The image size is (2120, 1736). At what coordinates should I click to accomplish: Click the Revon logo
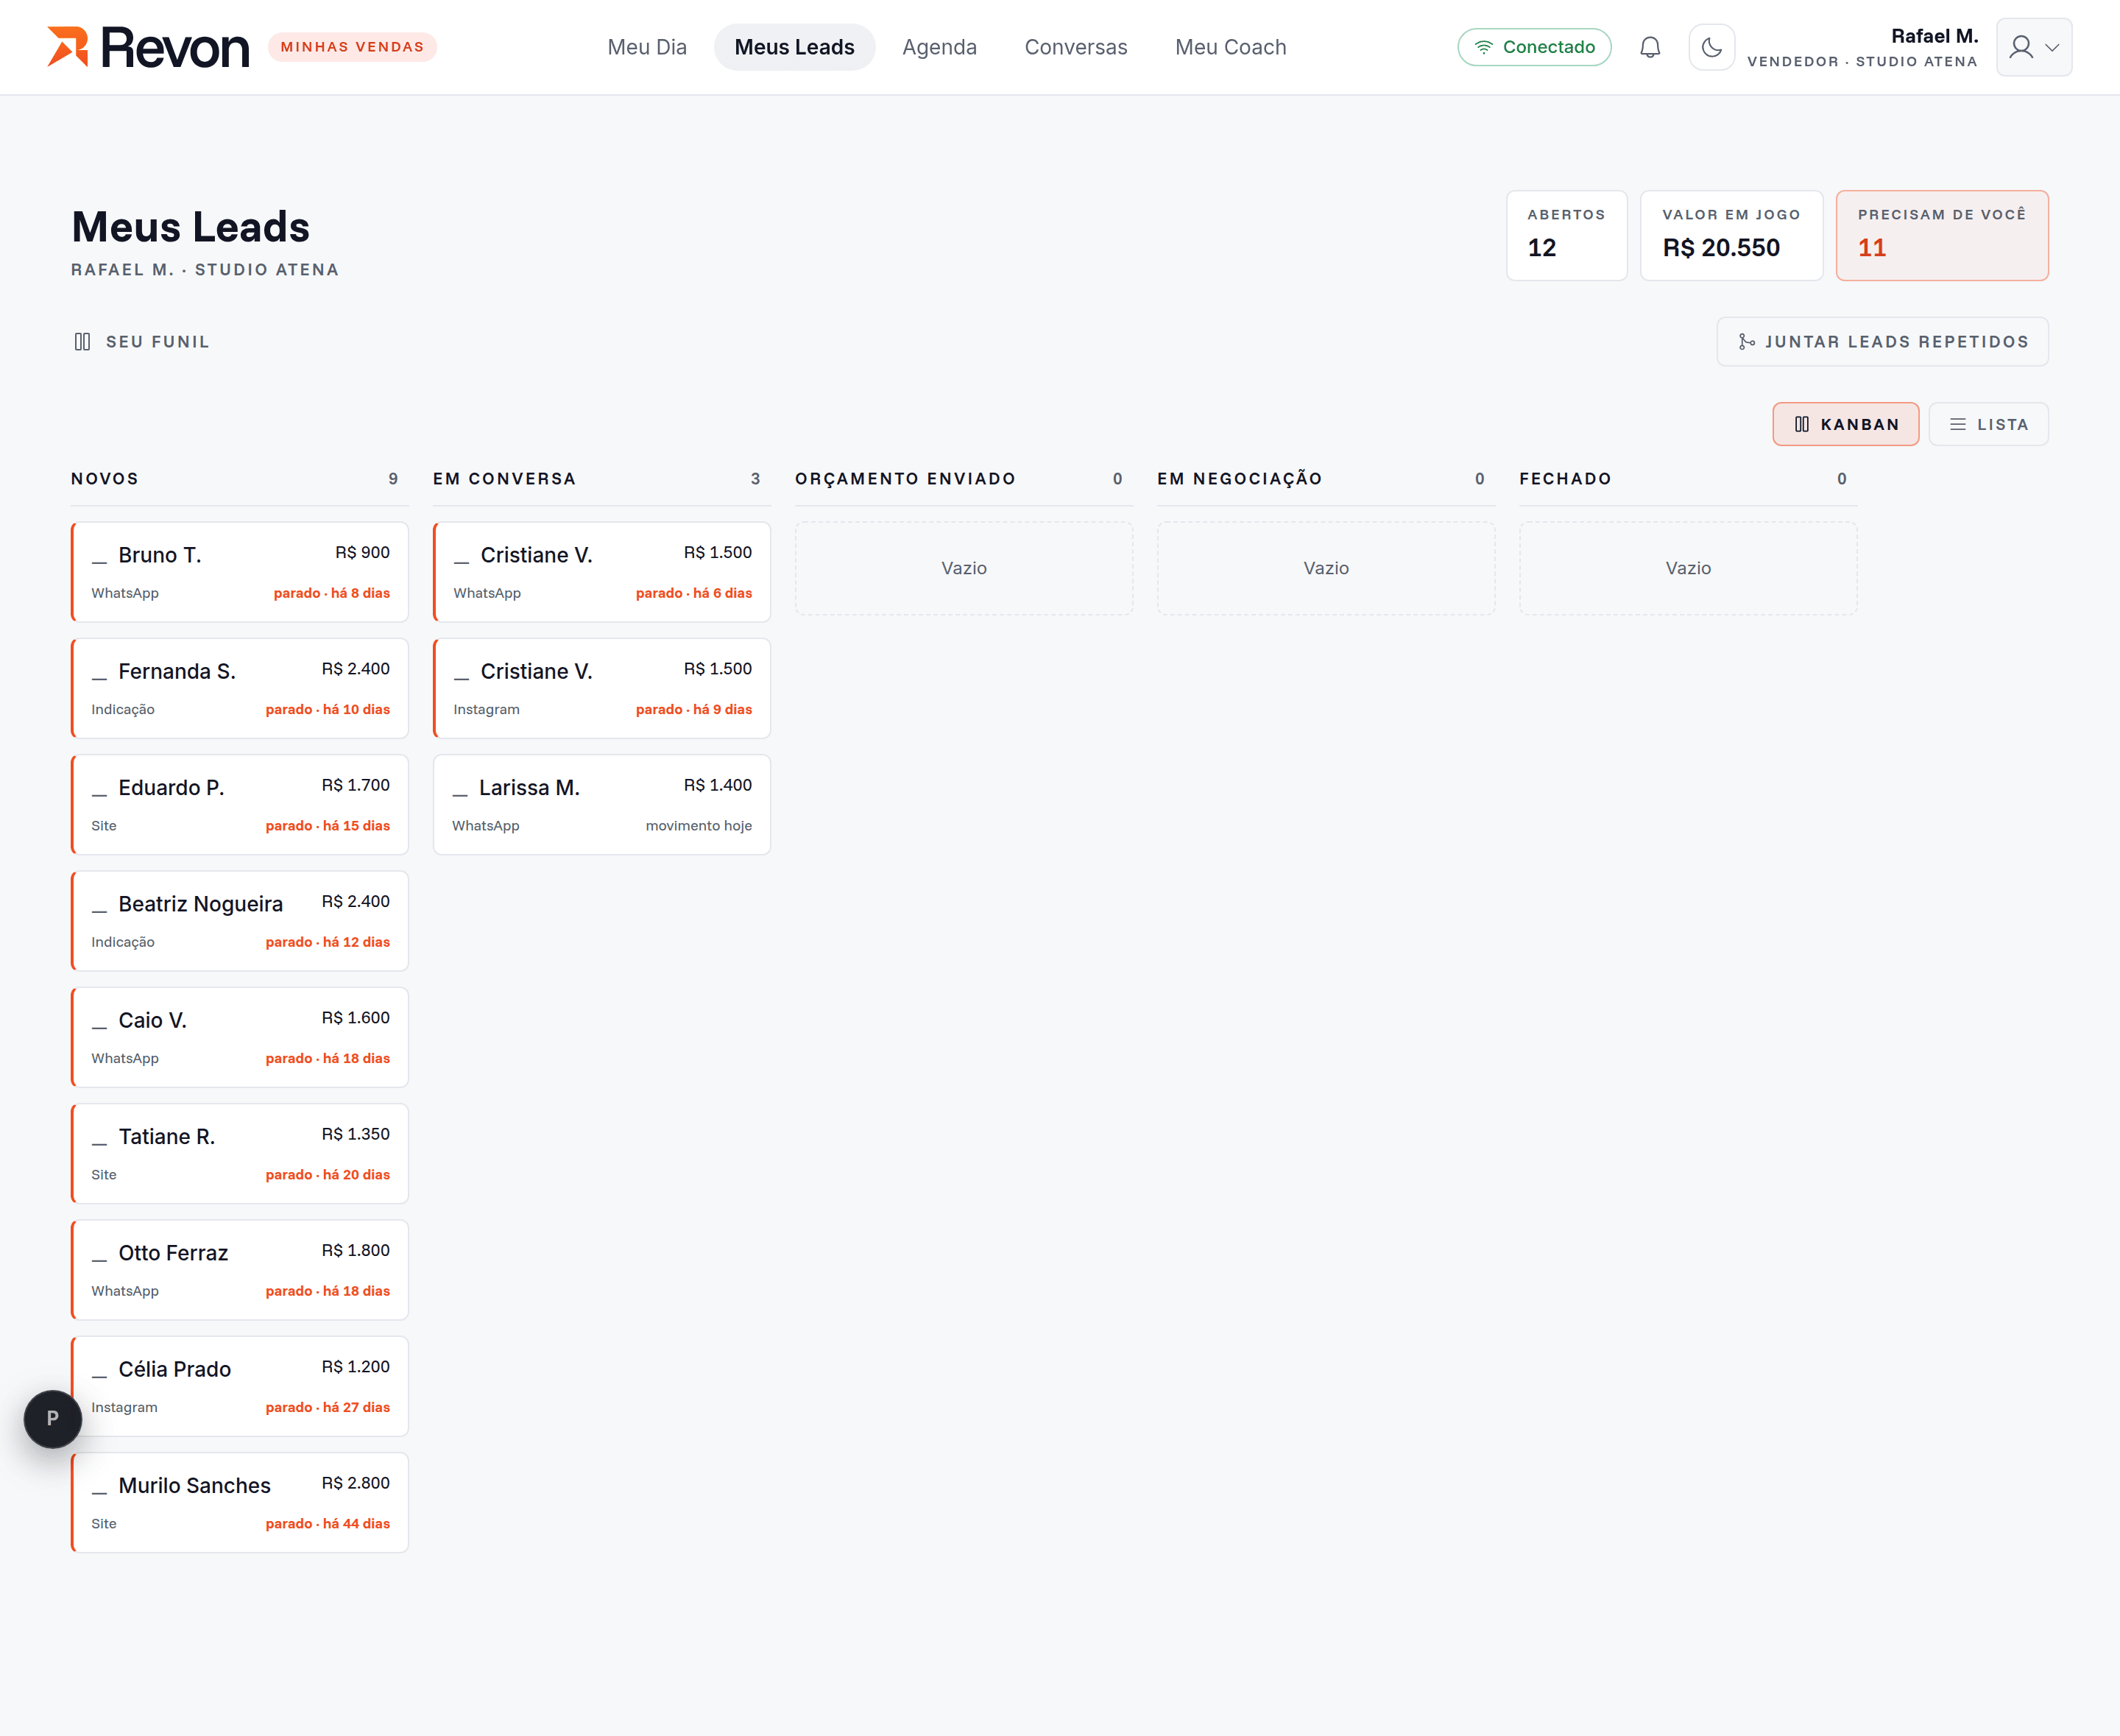(x=148, y=47)
